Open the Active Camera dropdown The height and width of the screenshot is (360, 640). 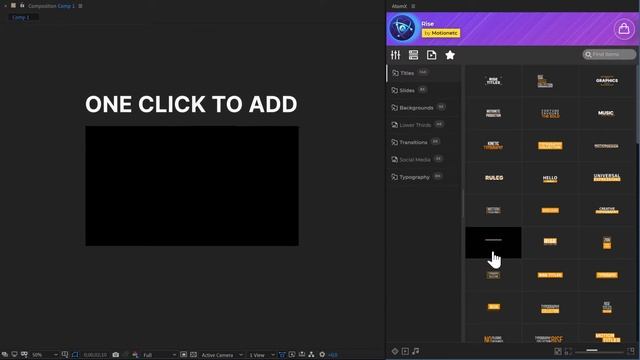pos(222,355)
